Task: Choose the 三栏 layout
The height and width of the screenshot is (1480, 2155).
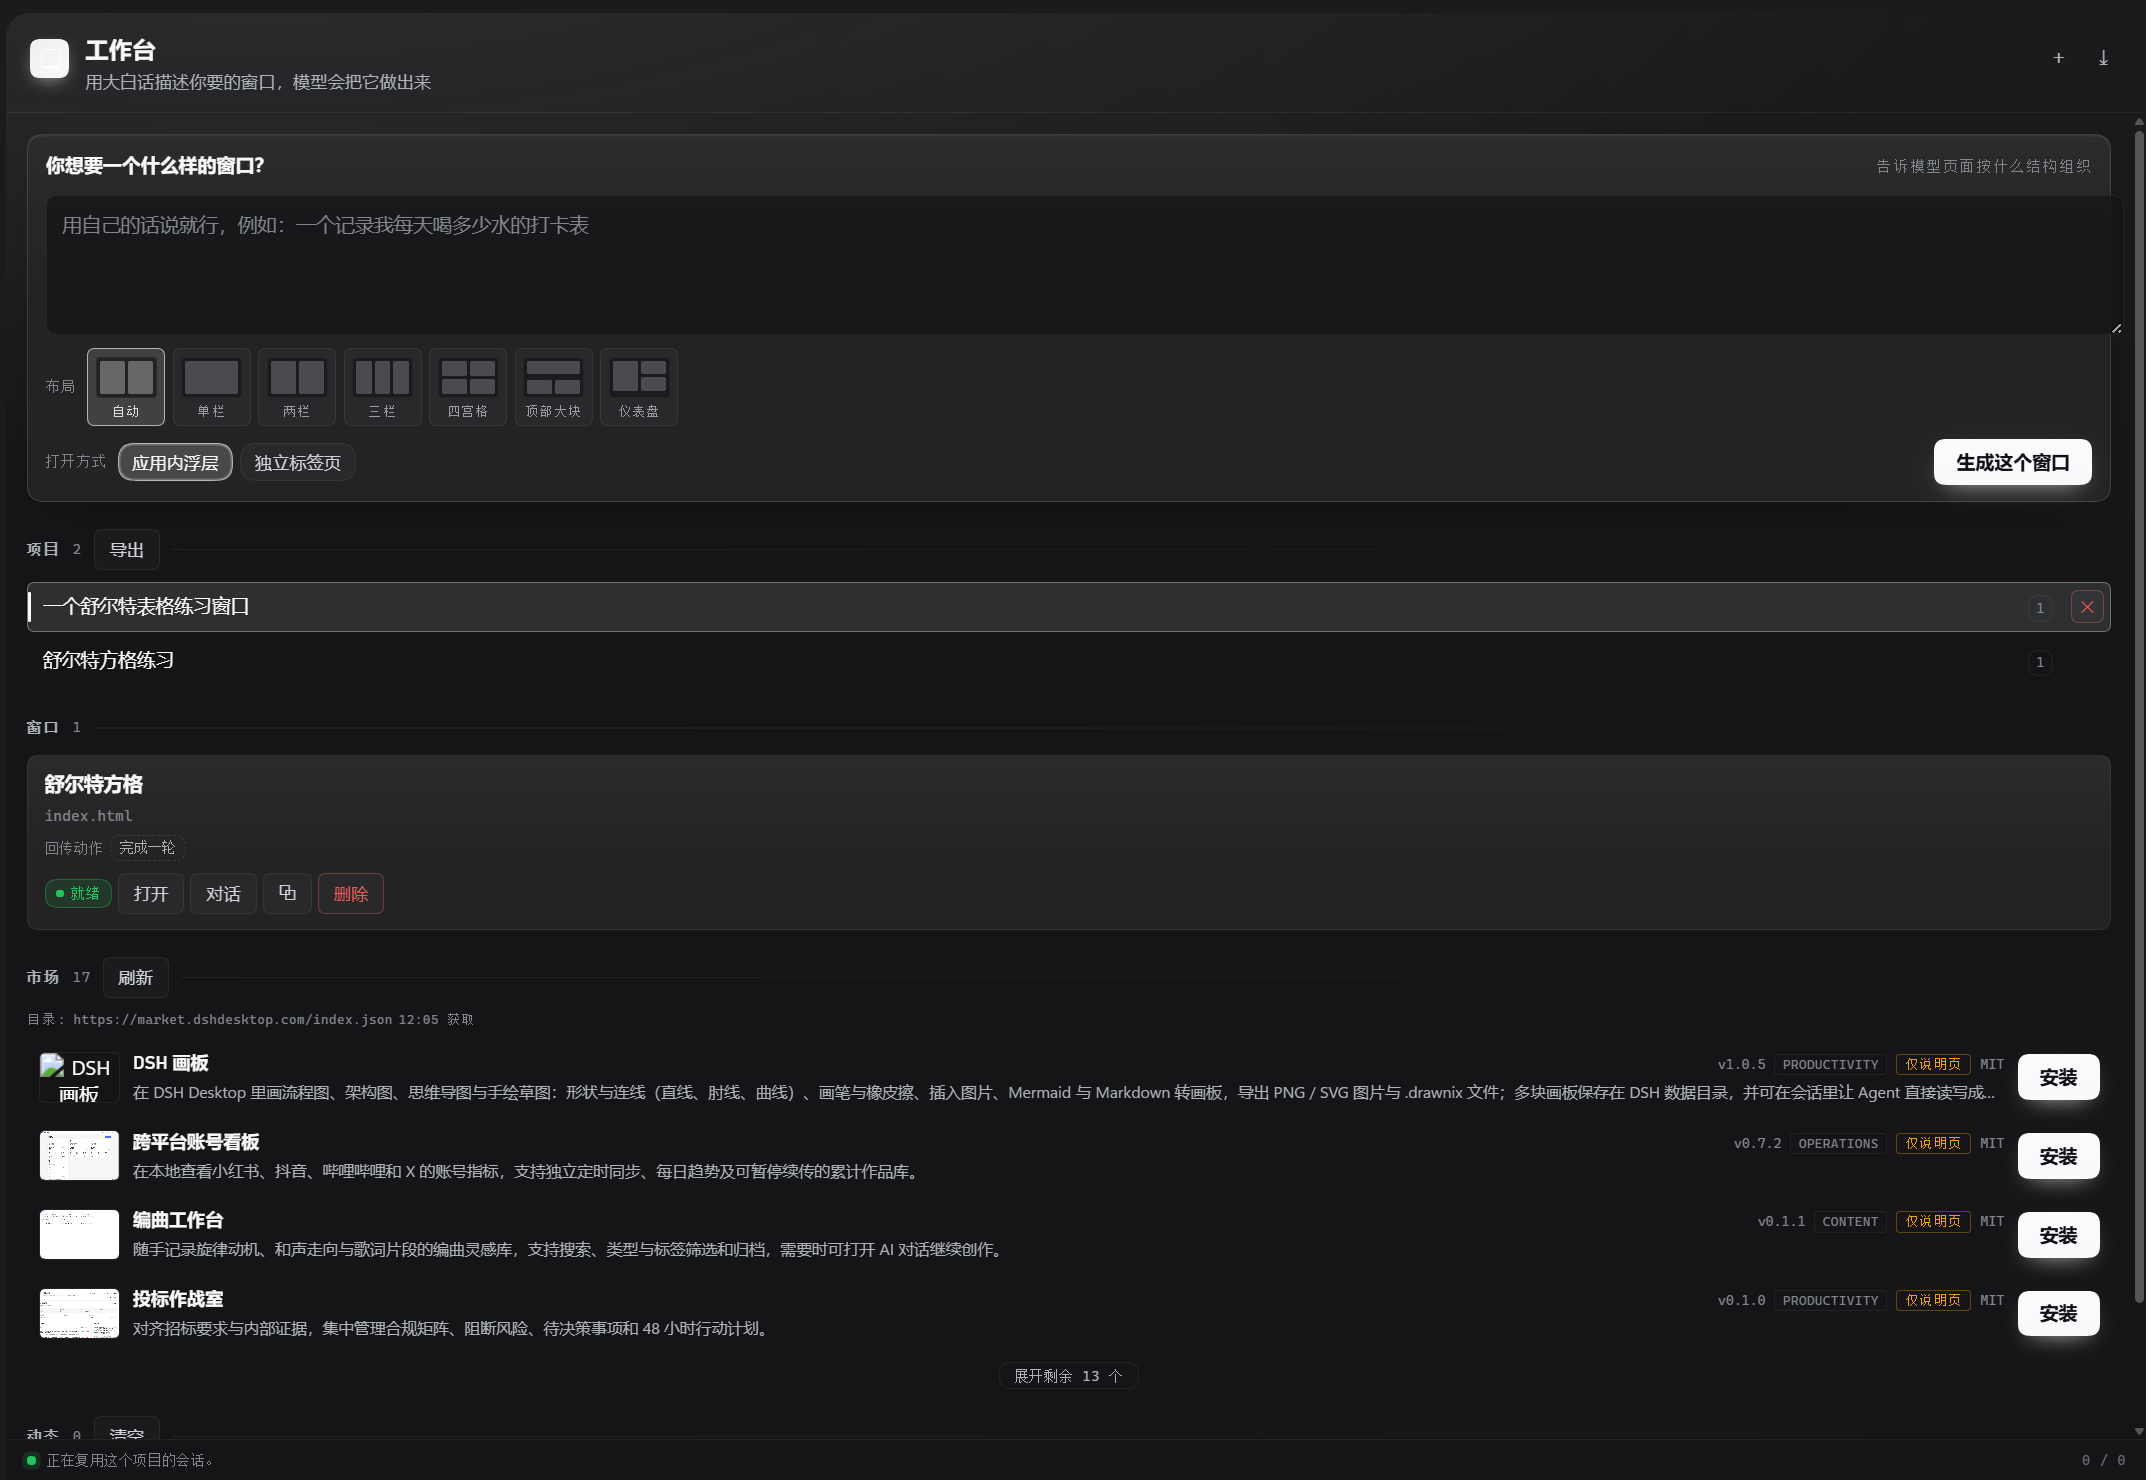Action: tap(382, 387)
